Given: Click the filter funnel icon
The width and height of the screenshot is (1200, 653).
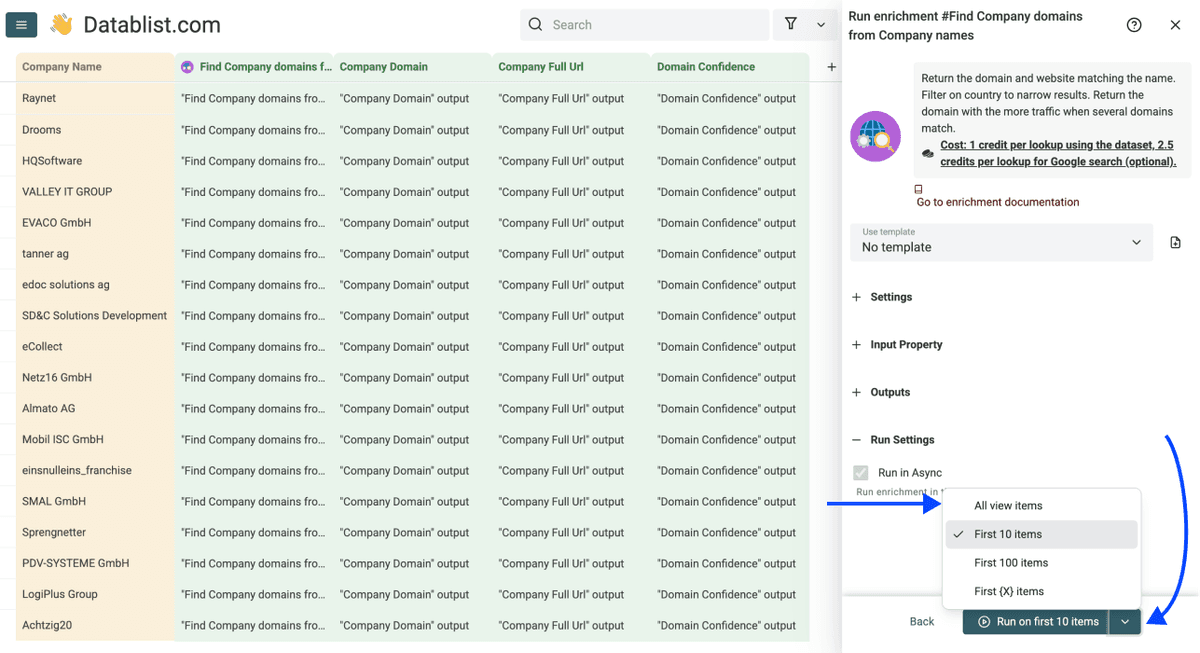Looking at the screenshot, I should pos(791,24).
